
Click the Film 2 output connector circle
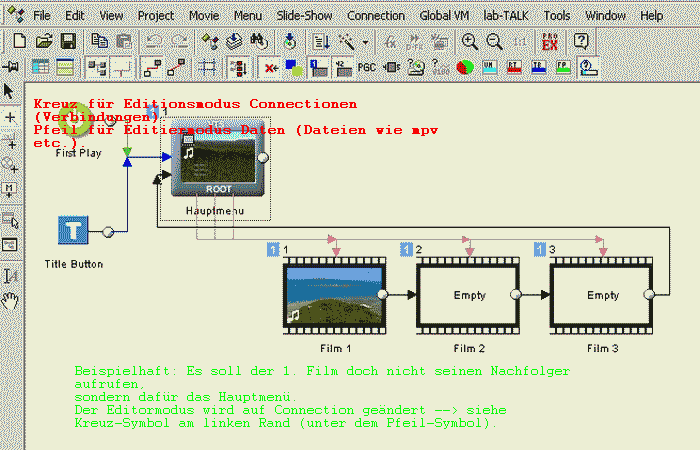click(515, 295)
